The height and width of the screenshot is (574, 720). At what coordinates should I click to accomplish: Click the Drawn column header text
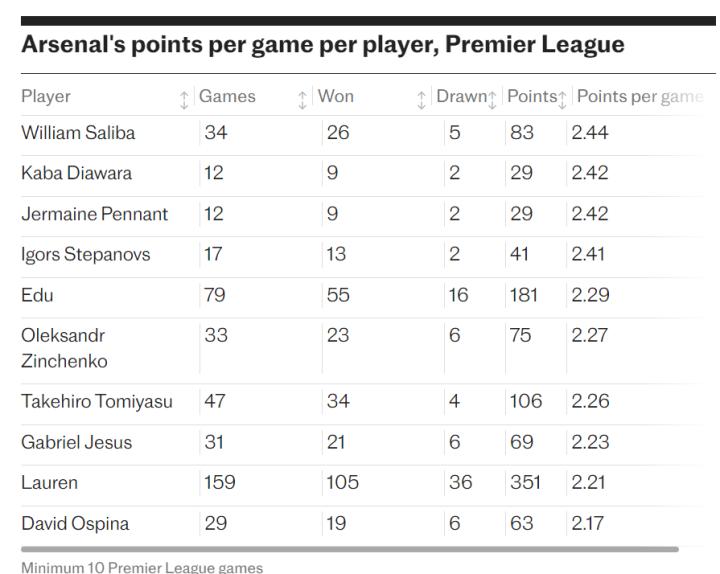[x=460, y=97]
